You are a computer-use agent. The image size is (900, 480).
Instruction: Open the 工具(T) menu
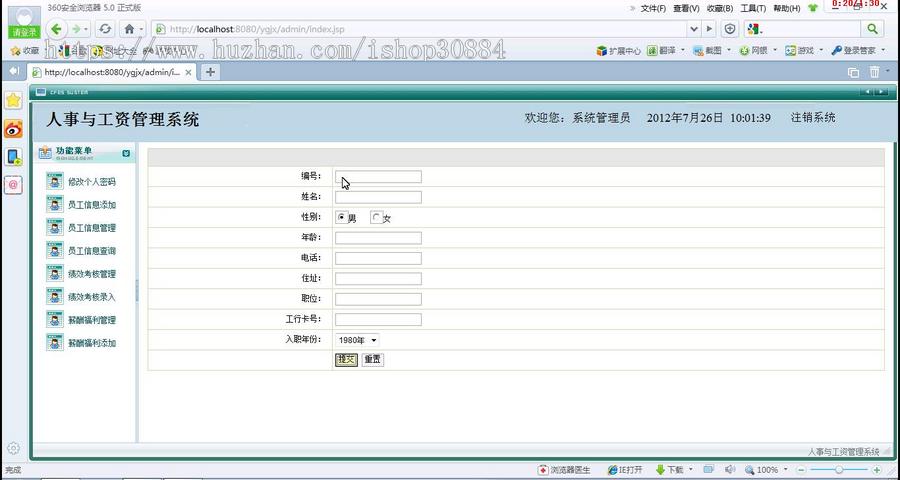[x=753, y=9]
